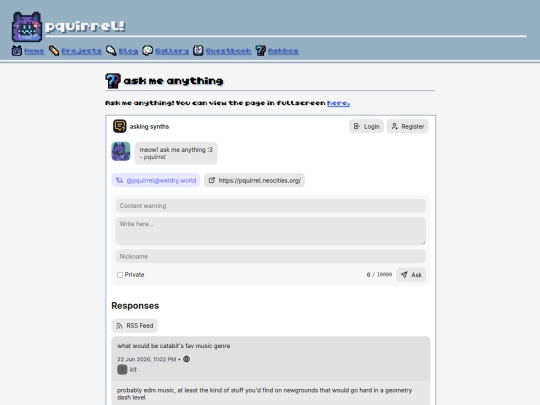
Task: Focus the Nickname field
Action: coord(271,257)
